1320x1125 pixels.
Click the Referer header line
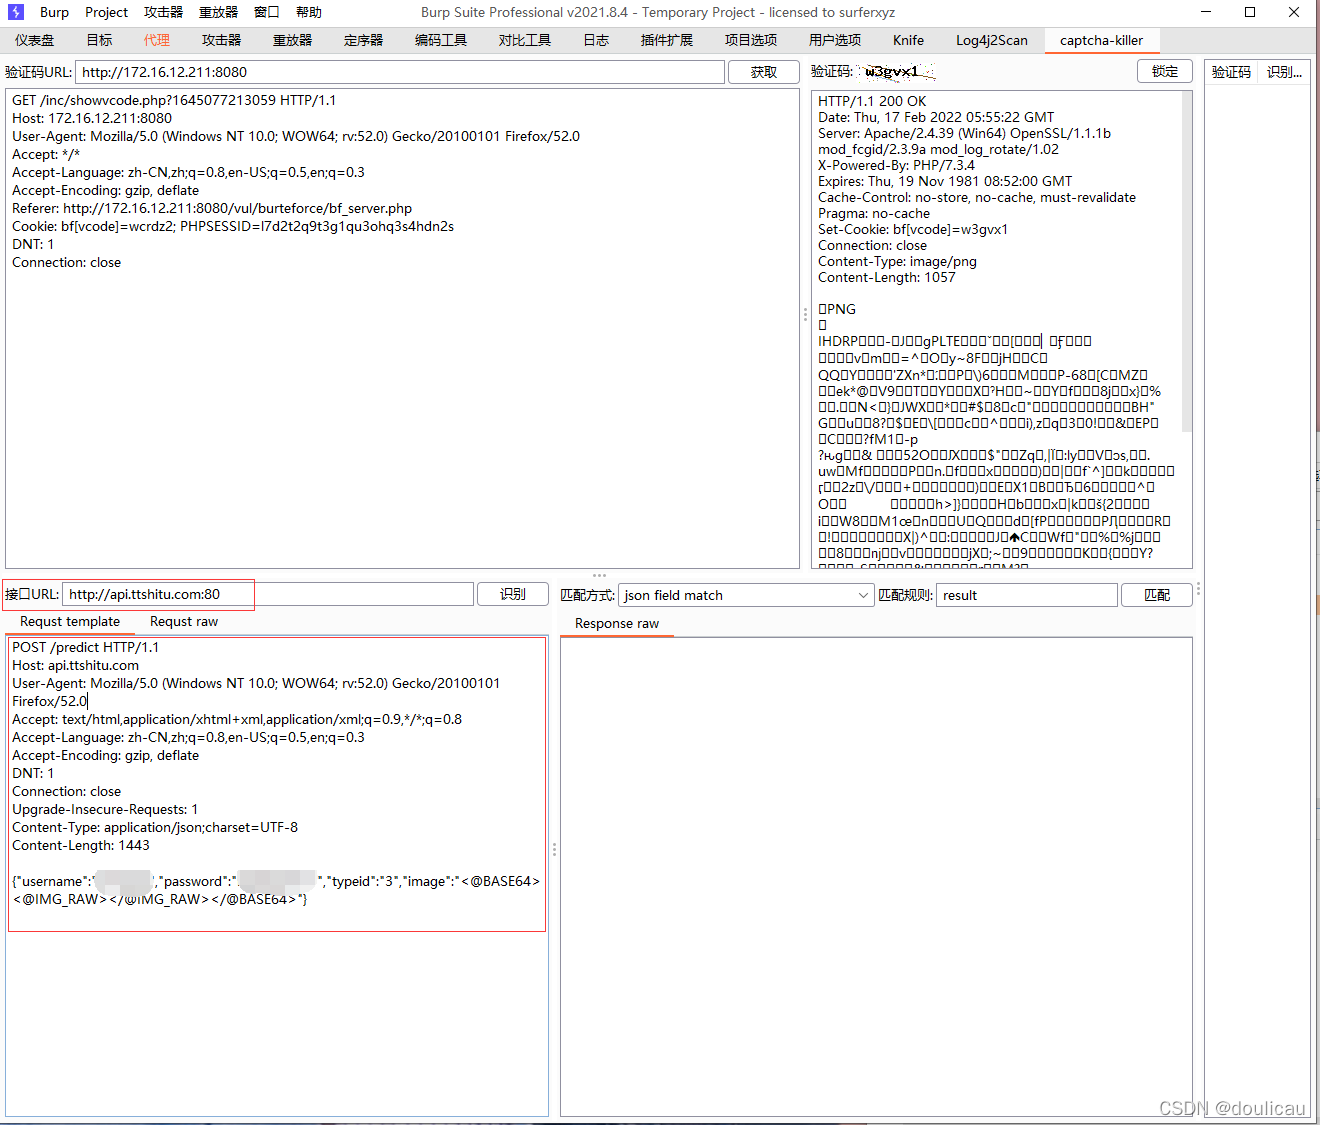[212, 208]
